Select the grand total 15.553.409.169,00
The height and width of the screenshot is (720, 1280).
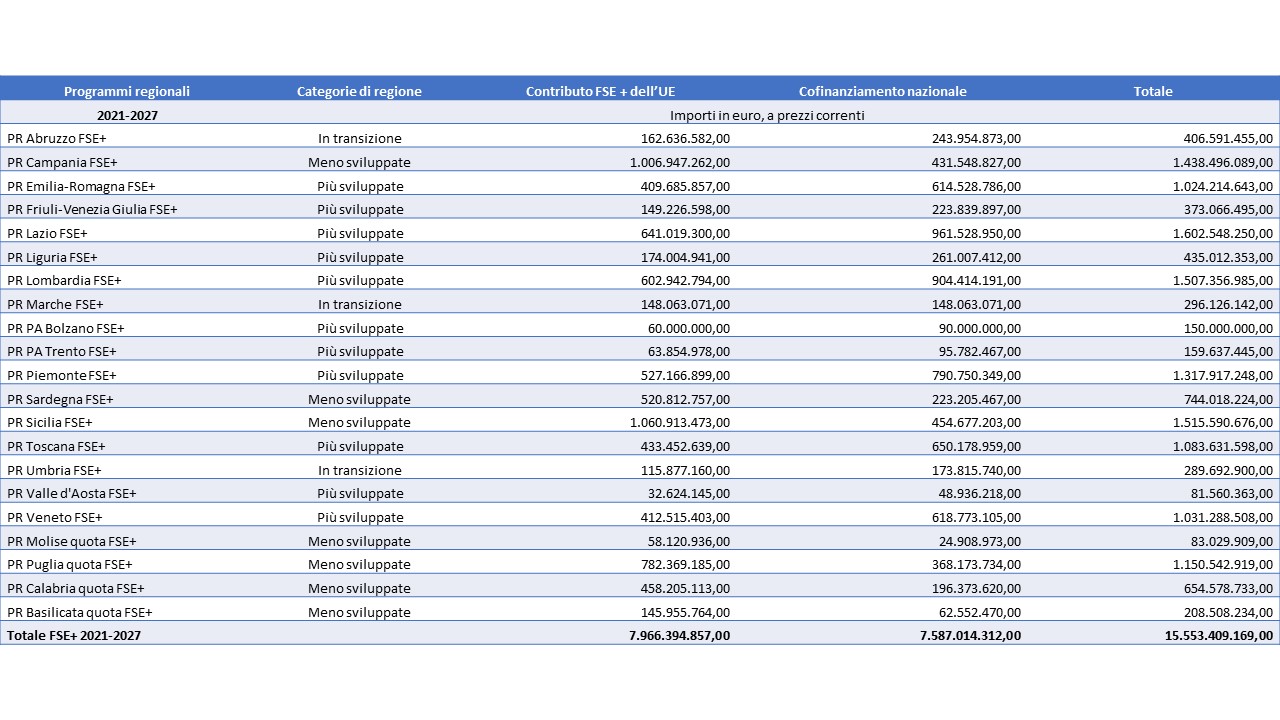point(1202,635)
